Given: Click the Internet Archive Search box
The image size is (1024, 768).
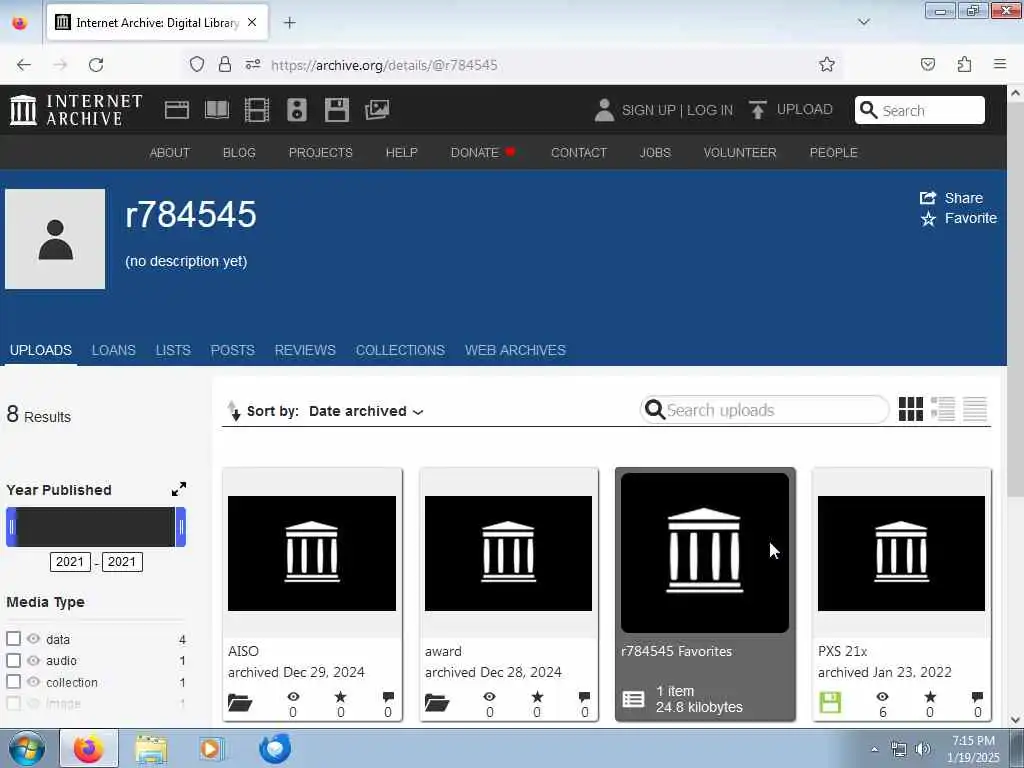Looking at the screenshot, I should pyautogui.click(x=920, y=110).
